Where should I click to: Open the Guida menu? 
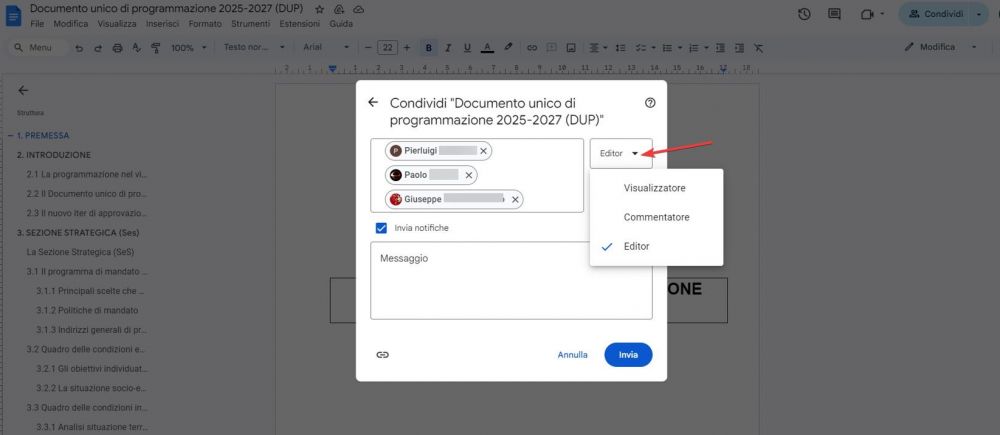pyautogui.click(x=341, y=24)
